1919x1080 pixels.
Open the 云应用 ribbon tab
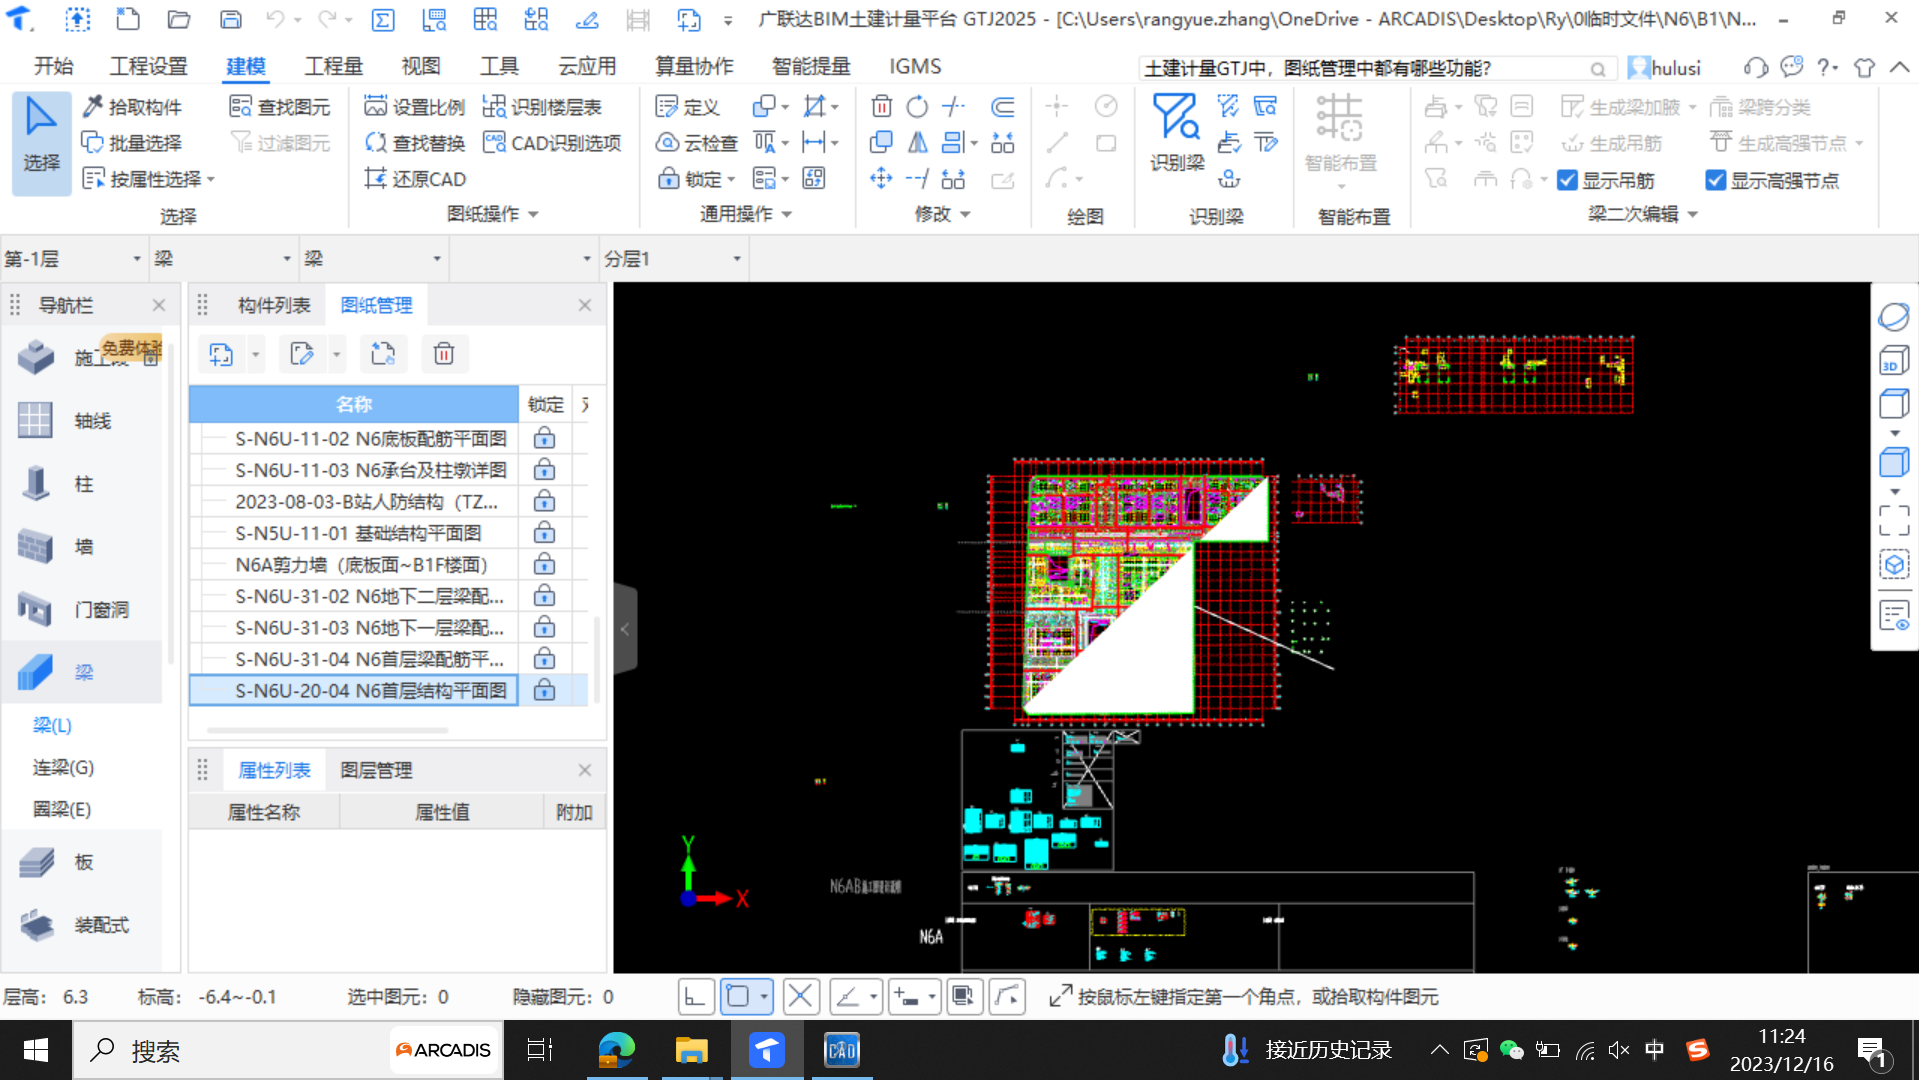(587, 66)
